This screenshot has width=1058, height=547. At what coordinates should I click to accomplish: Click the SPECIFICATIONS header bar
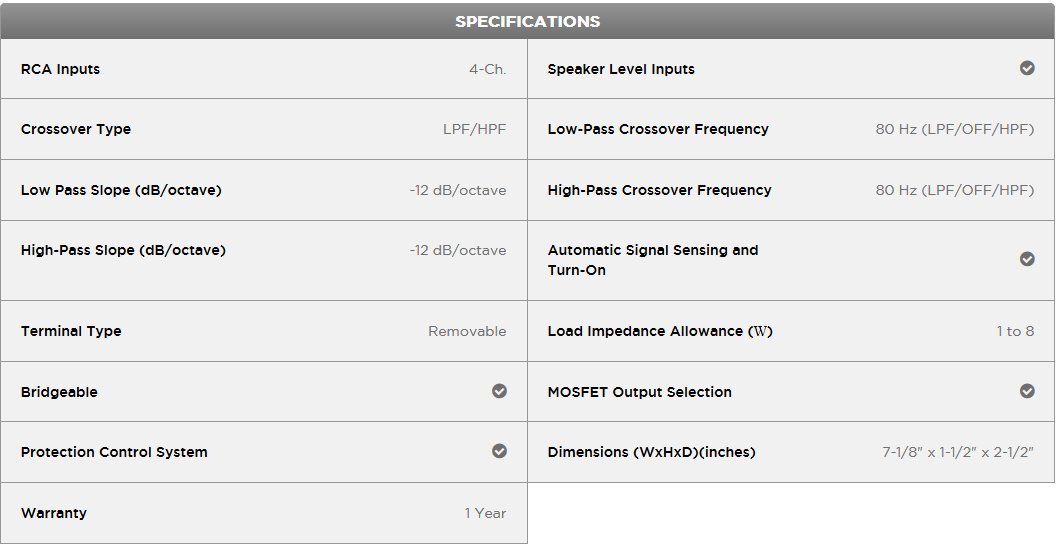tap(528, 21)
